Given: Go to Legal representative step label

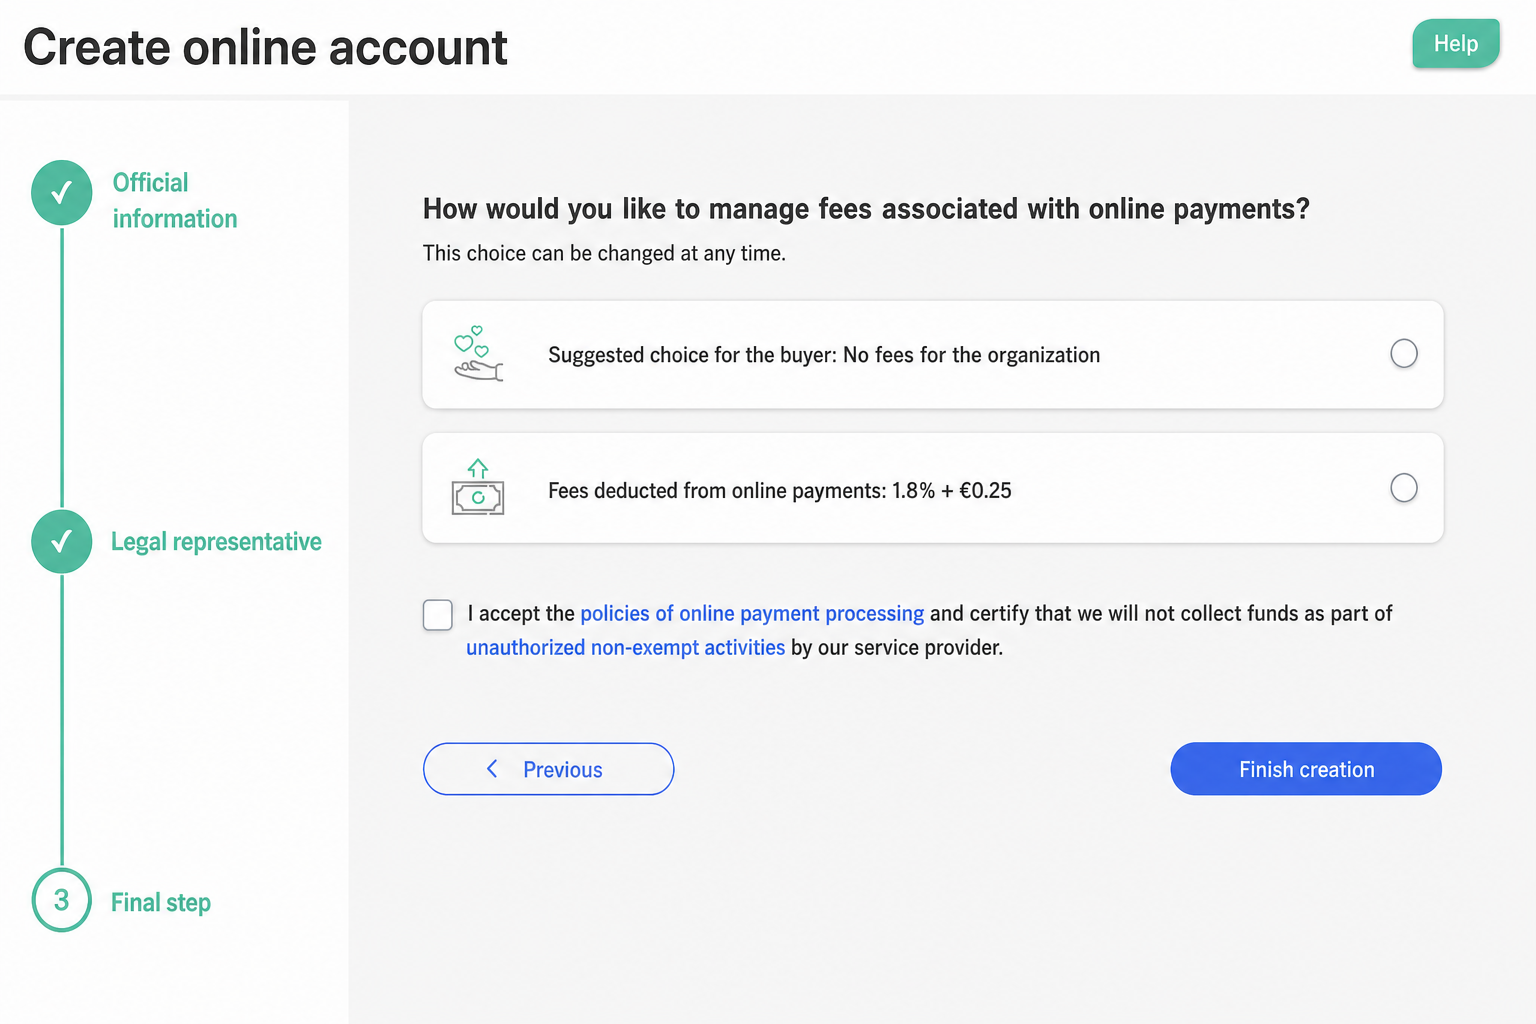Looking at the screenshot, I should [x=216, y=542].
